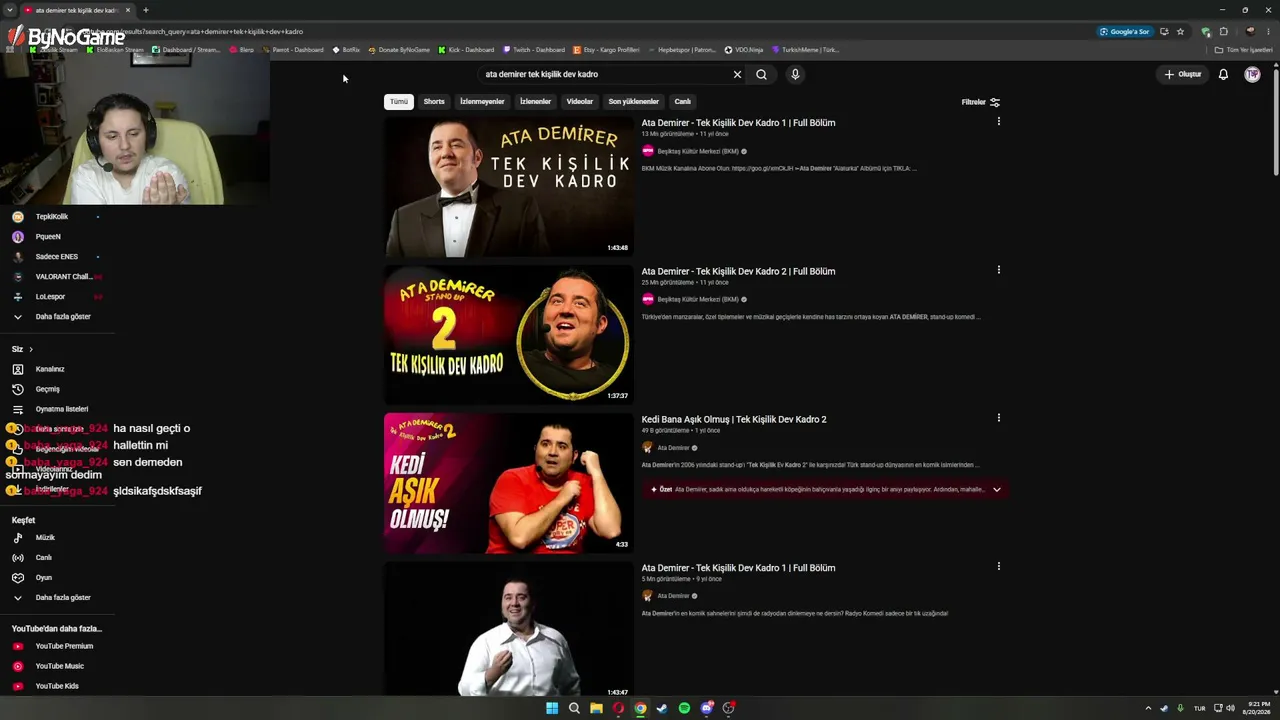The width and height of the screenshot is (1280, 720).
Task: Open Oynatma listeleri playlists
Action: tap(61, 409)
